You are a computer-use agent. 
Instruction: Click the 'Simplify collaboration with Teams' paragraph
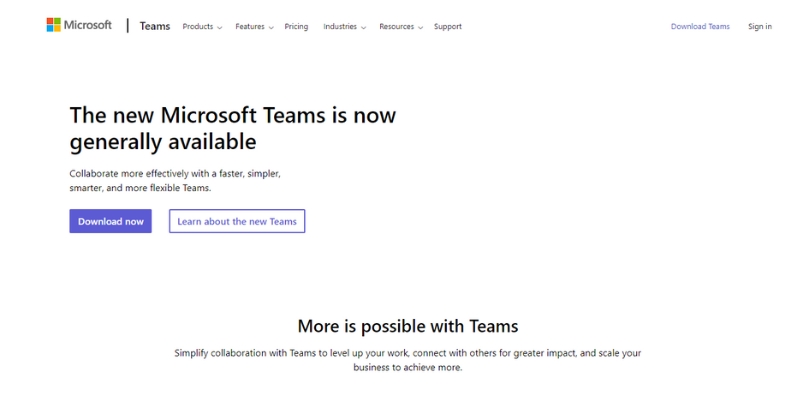tap(408, 360)
